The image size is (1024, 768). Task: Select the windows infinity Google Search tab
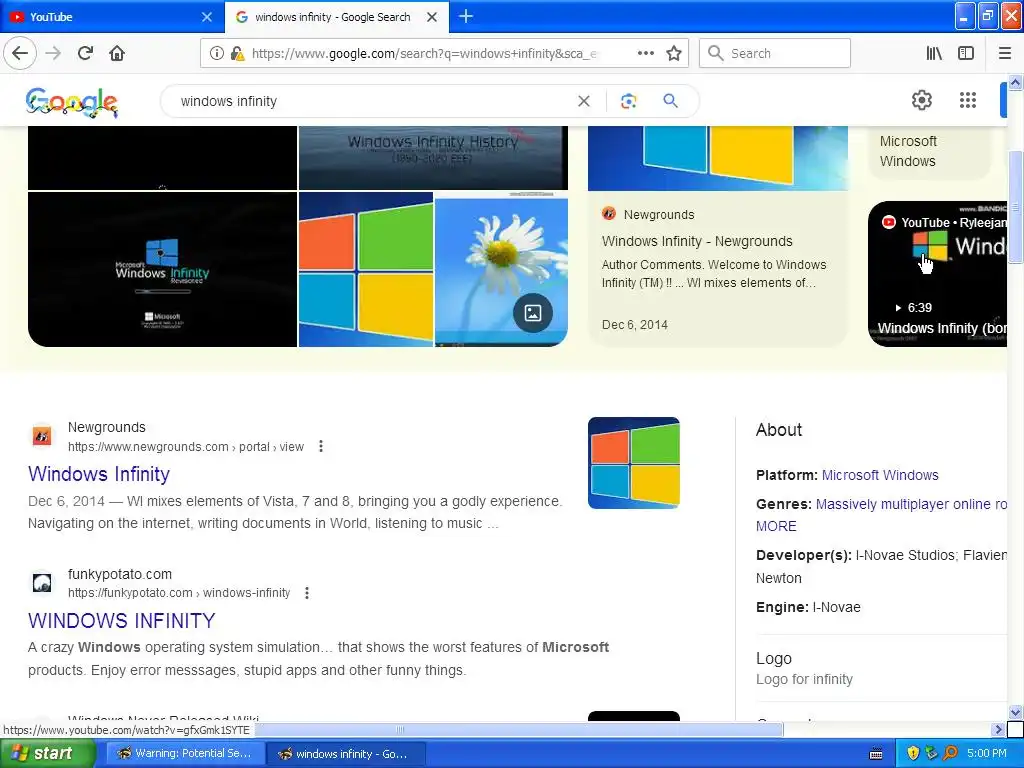[x=337, y=17]
